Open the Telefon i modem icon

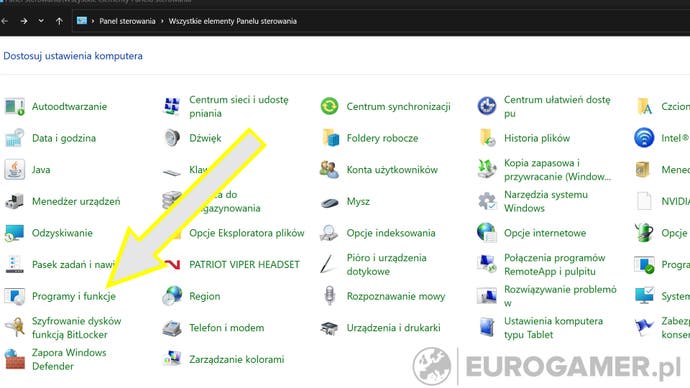pos(172,328)
